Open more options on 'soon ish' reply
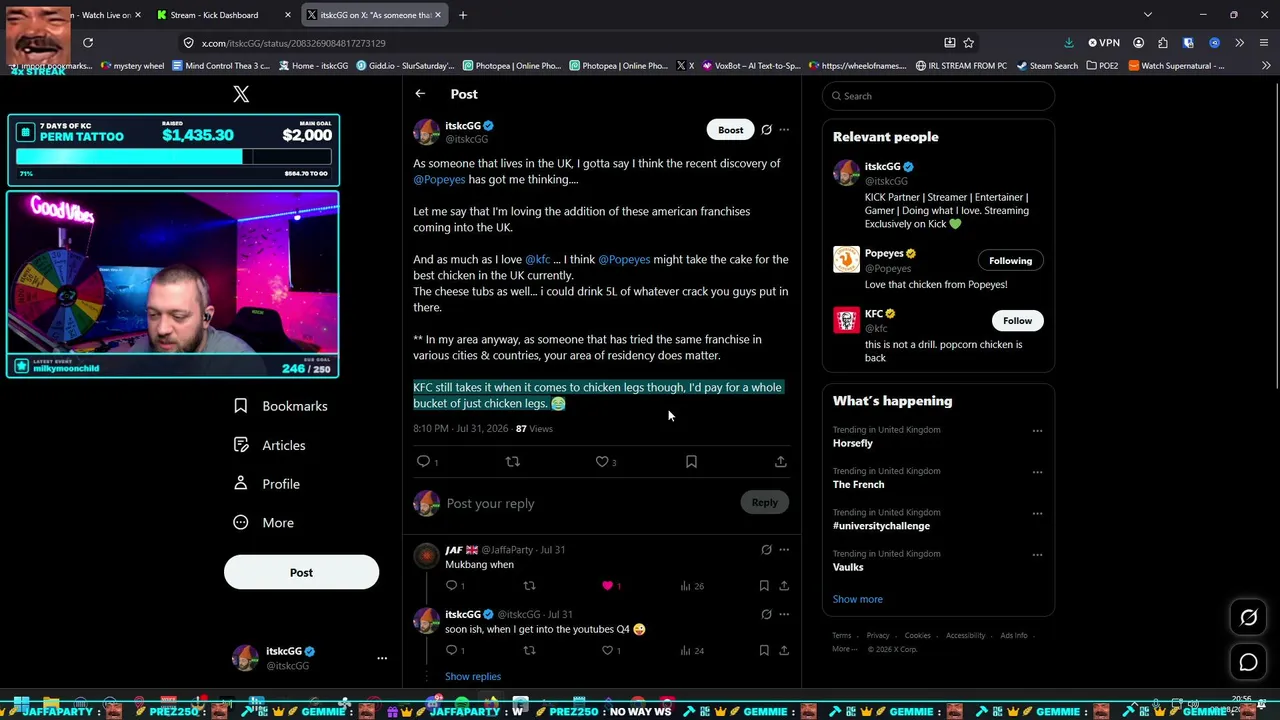 (x=784, y=614)
